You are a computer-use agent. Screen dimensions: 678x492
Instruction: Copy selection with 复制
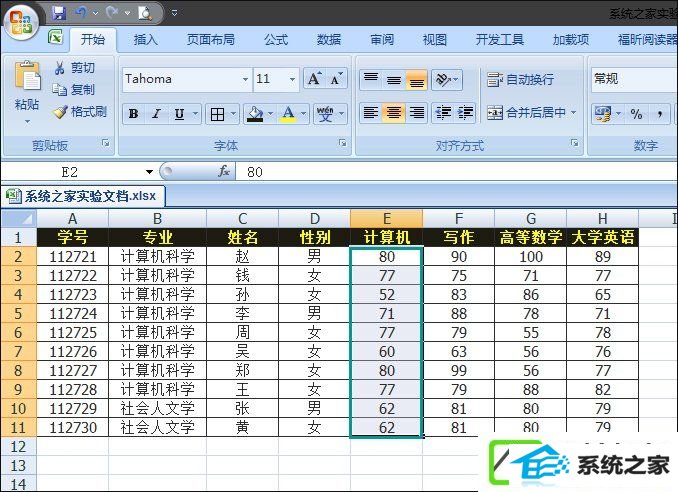(74, 89)
